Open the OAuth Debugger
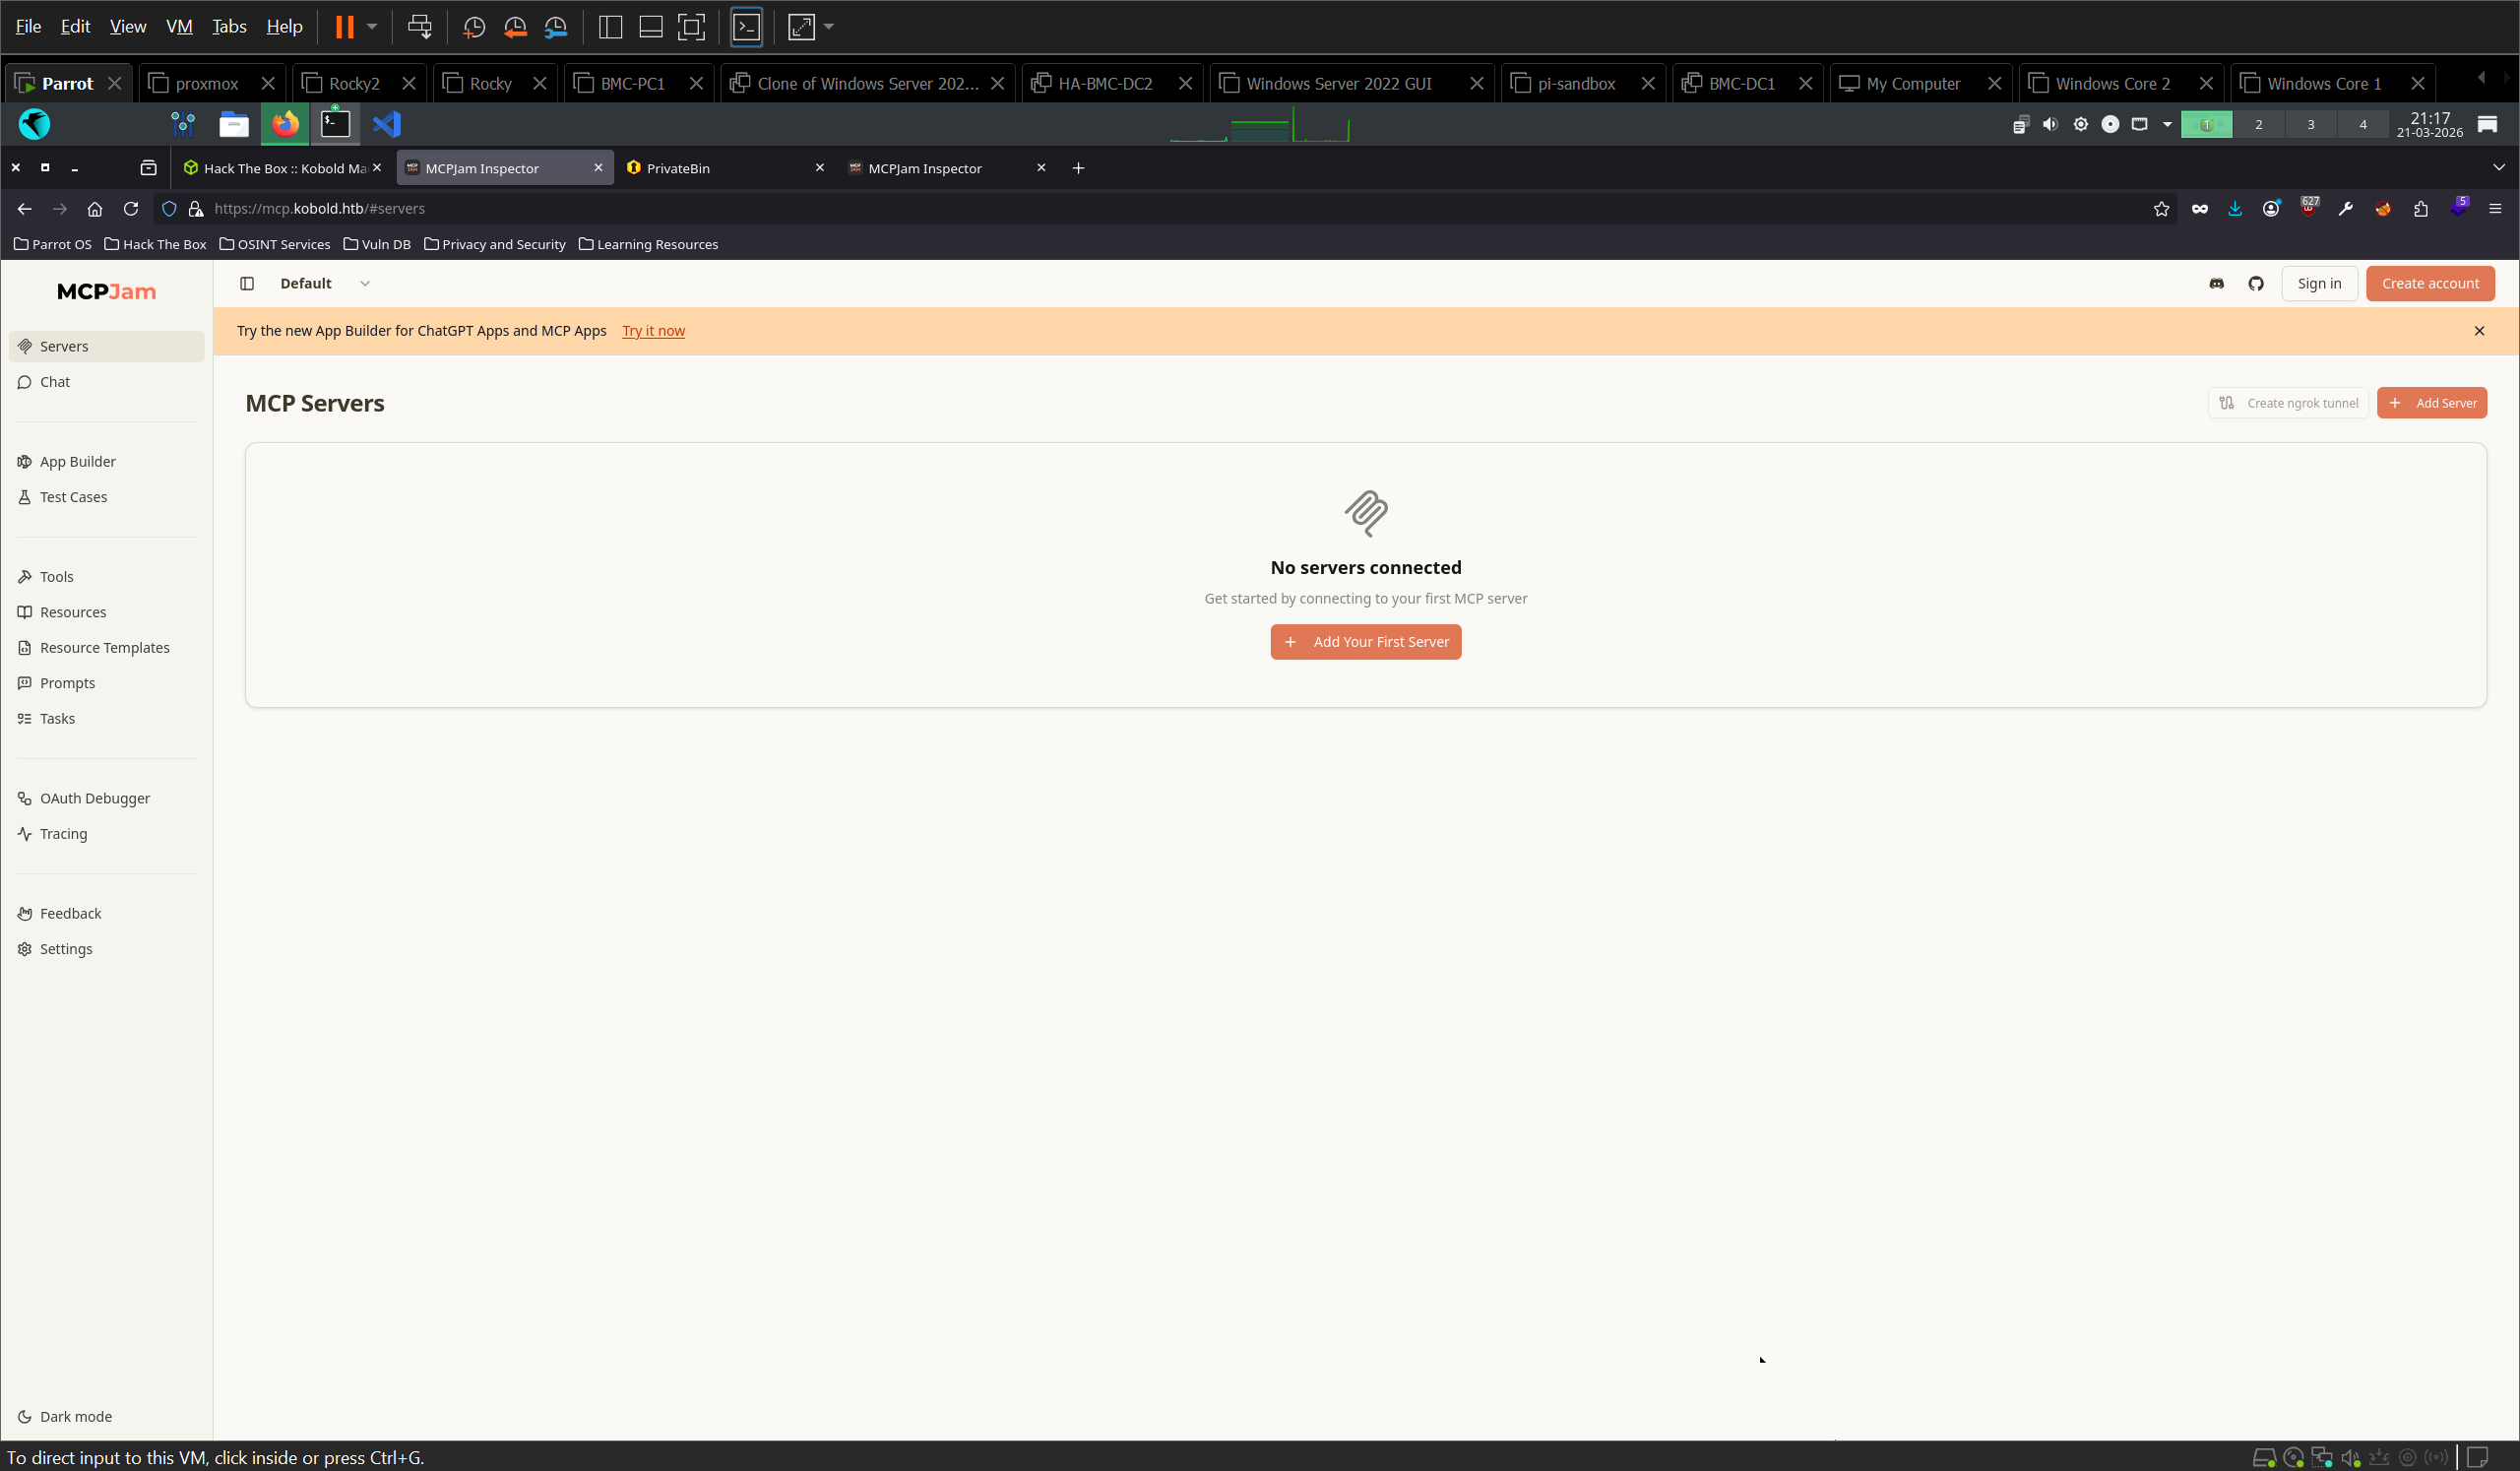This screenshot has width=2520, height=1471. 106,798
